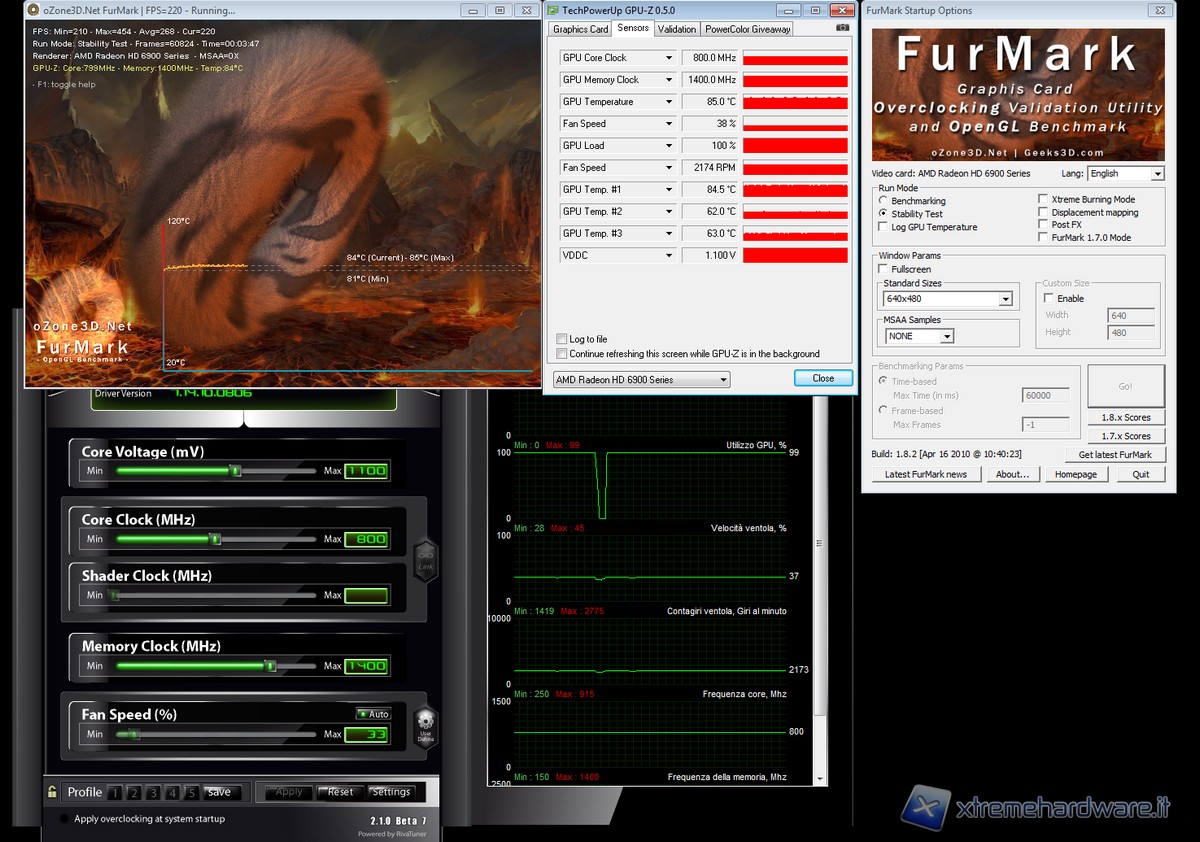Check Log to file in GPU-Z
The image size is (1200, 842).
coord(561,340)
